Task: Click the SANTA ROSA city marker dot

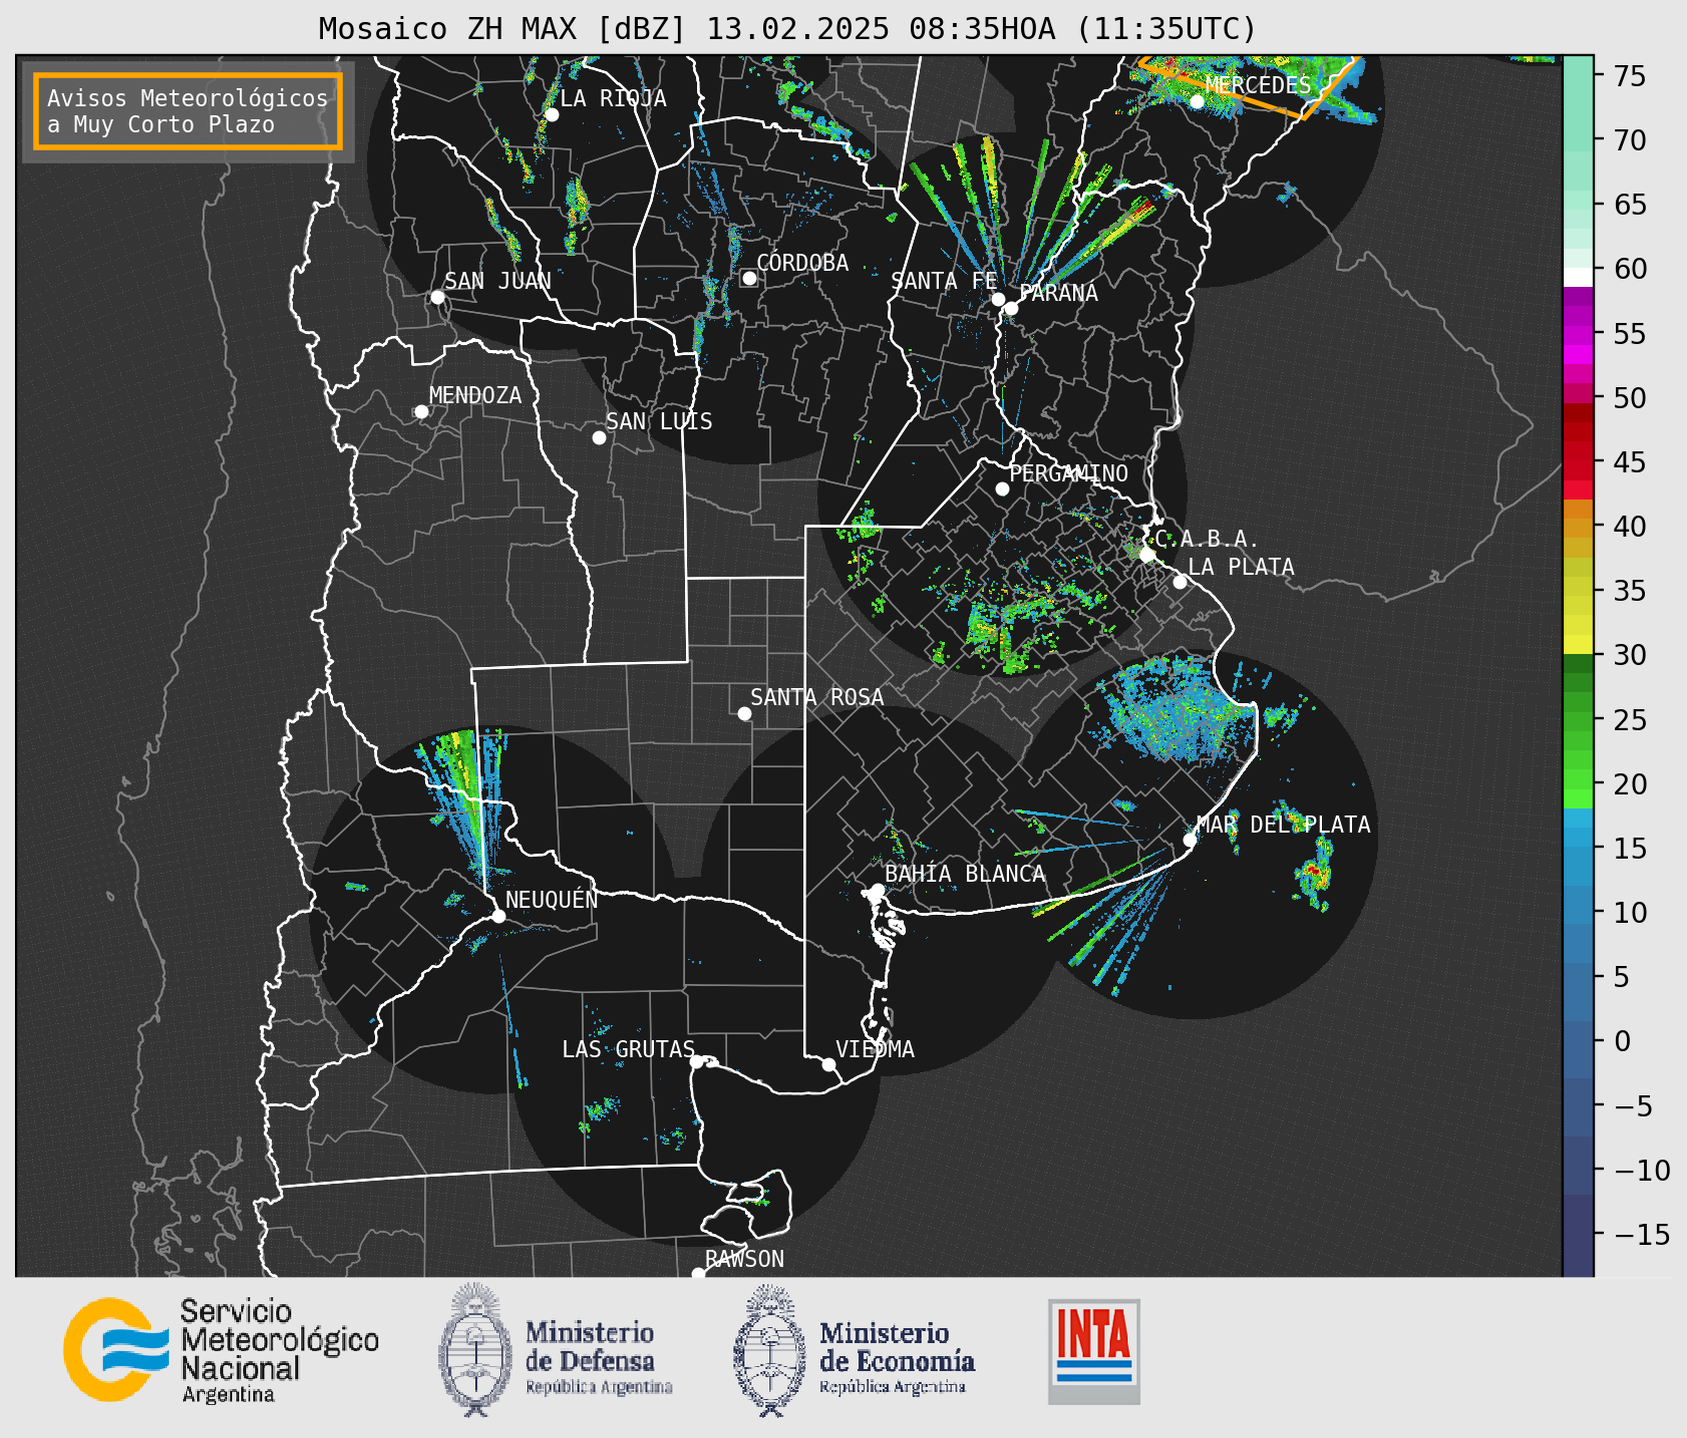Action: point(744,714)
